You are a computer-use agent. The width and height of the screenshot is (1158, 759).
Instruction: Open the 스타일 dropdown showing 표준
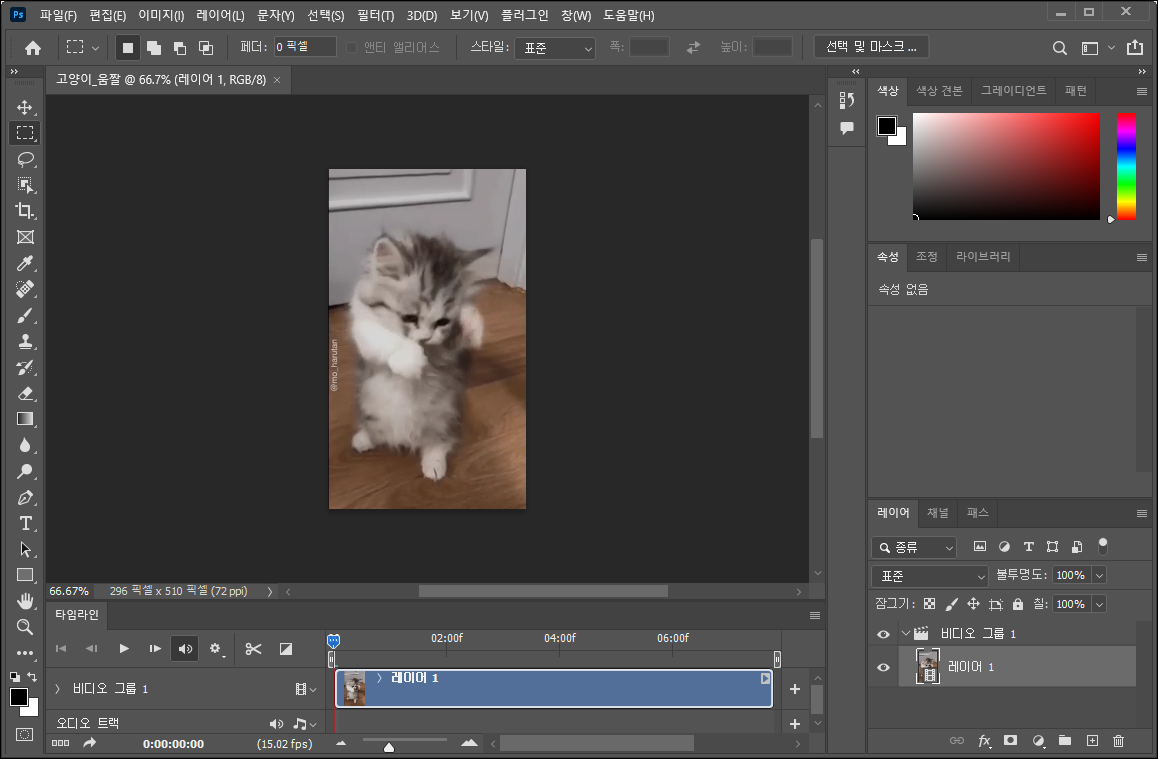(555, 48)
